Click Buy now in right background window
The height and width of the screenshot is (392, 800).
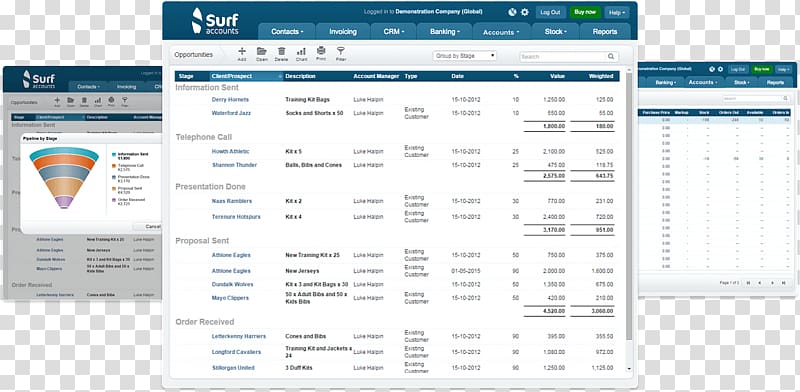pyautogui.click(x=762, y=69)
